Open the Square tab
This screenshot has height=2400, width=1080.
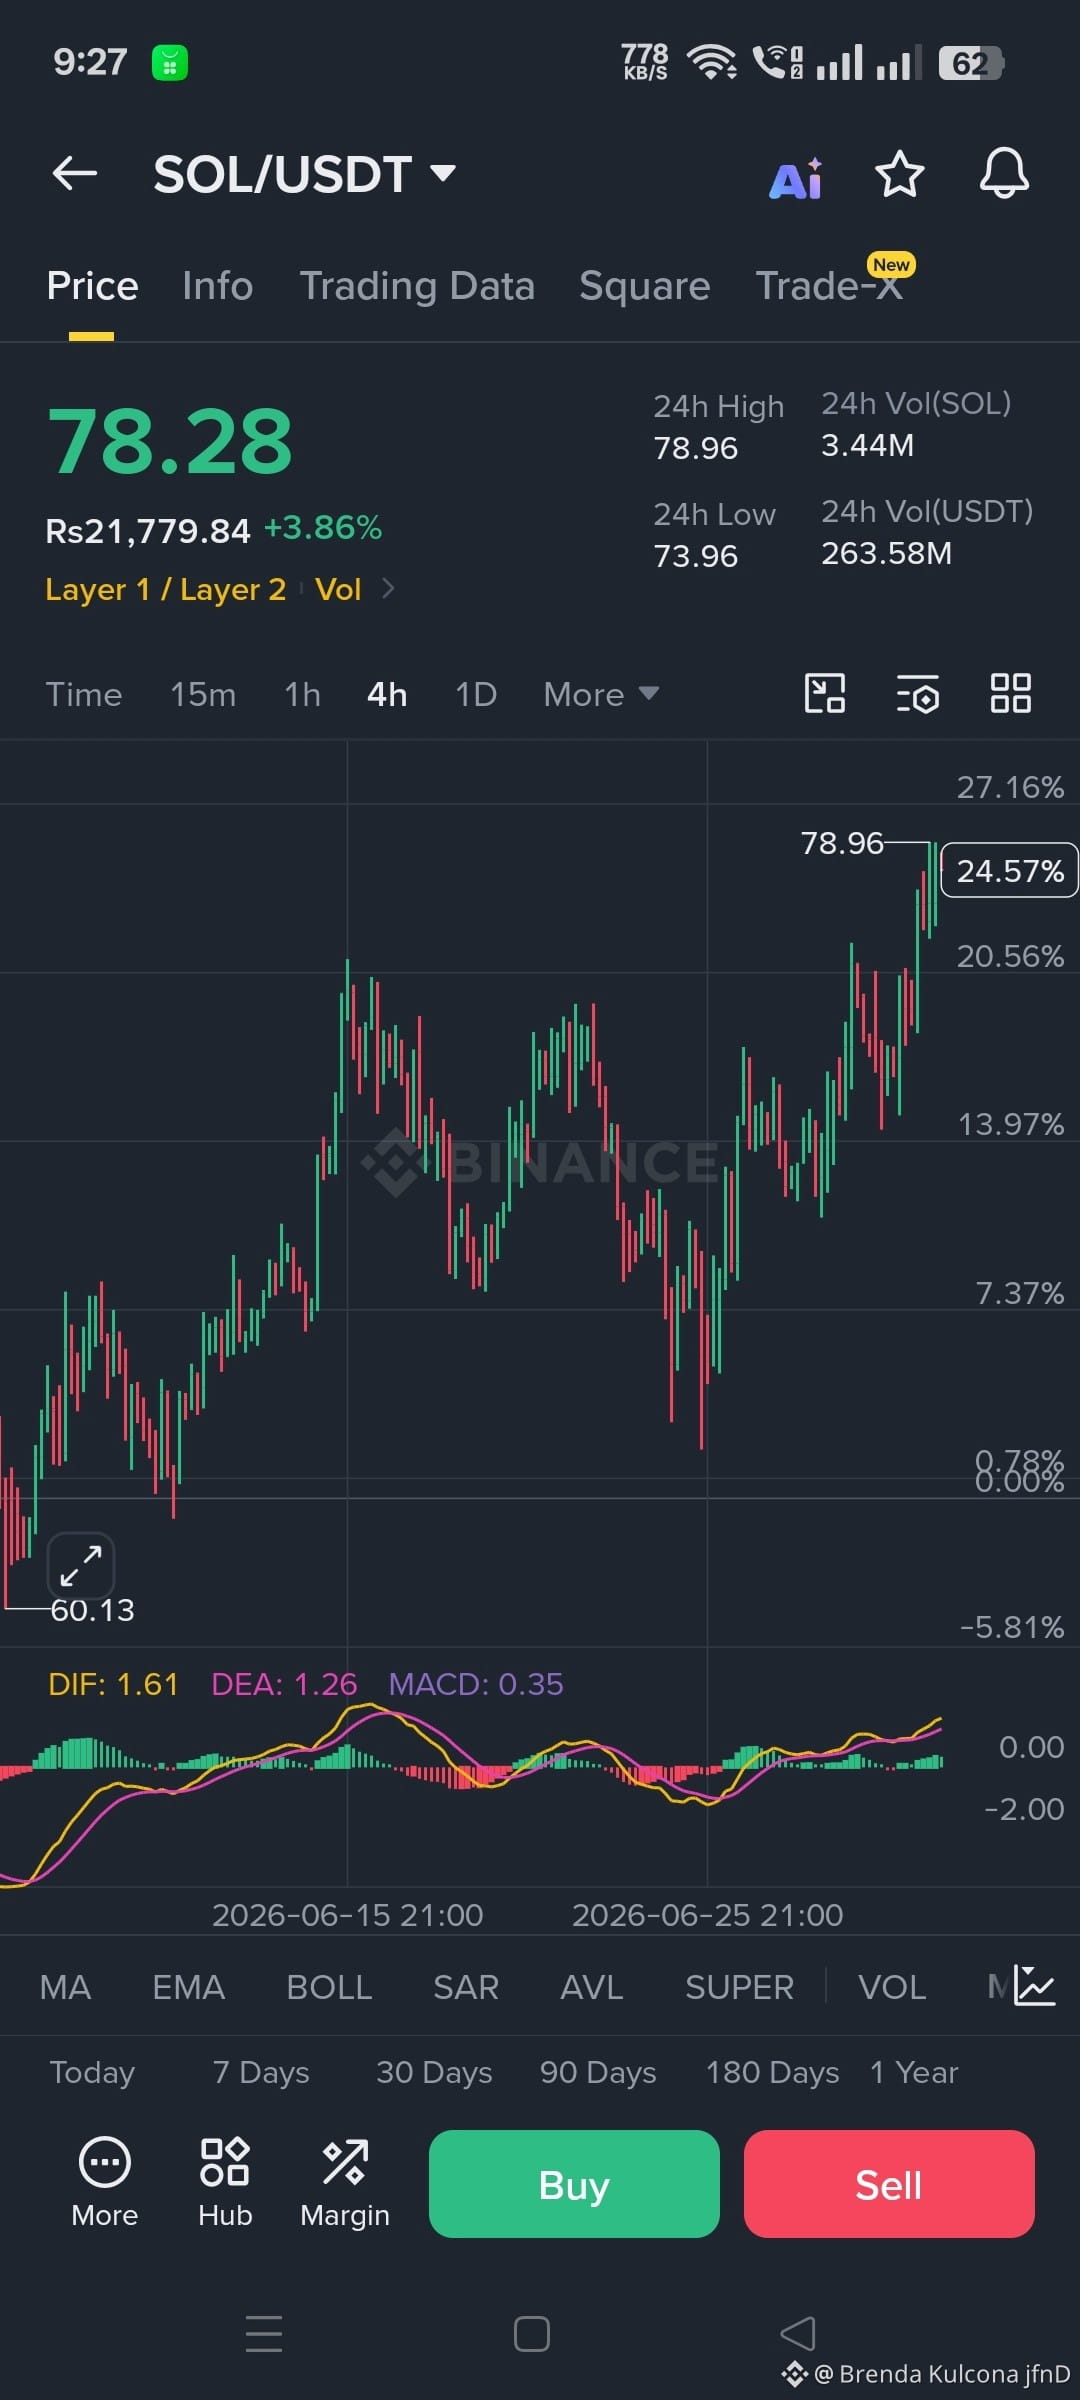coord(645,286)
